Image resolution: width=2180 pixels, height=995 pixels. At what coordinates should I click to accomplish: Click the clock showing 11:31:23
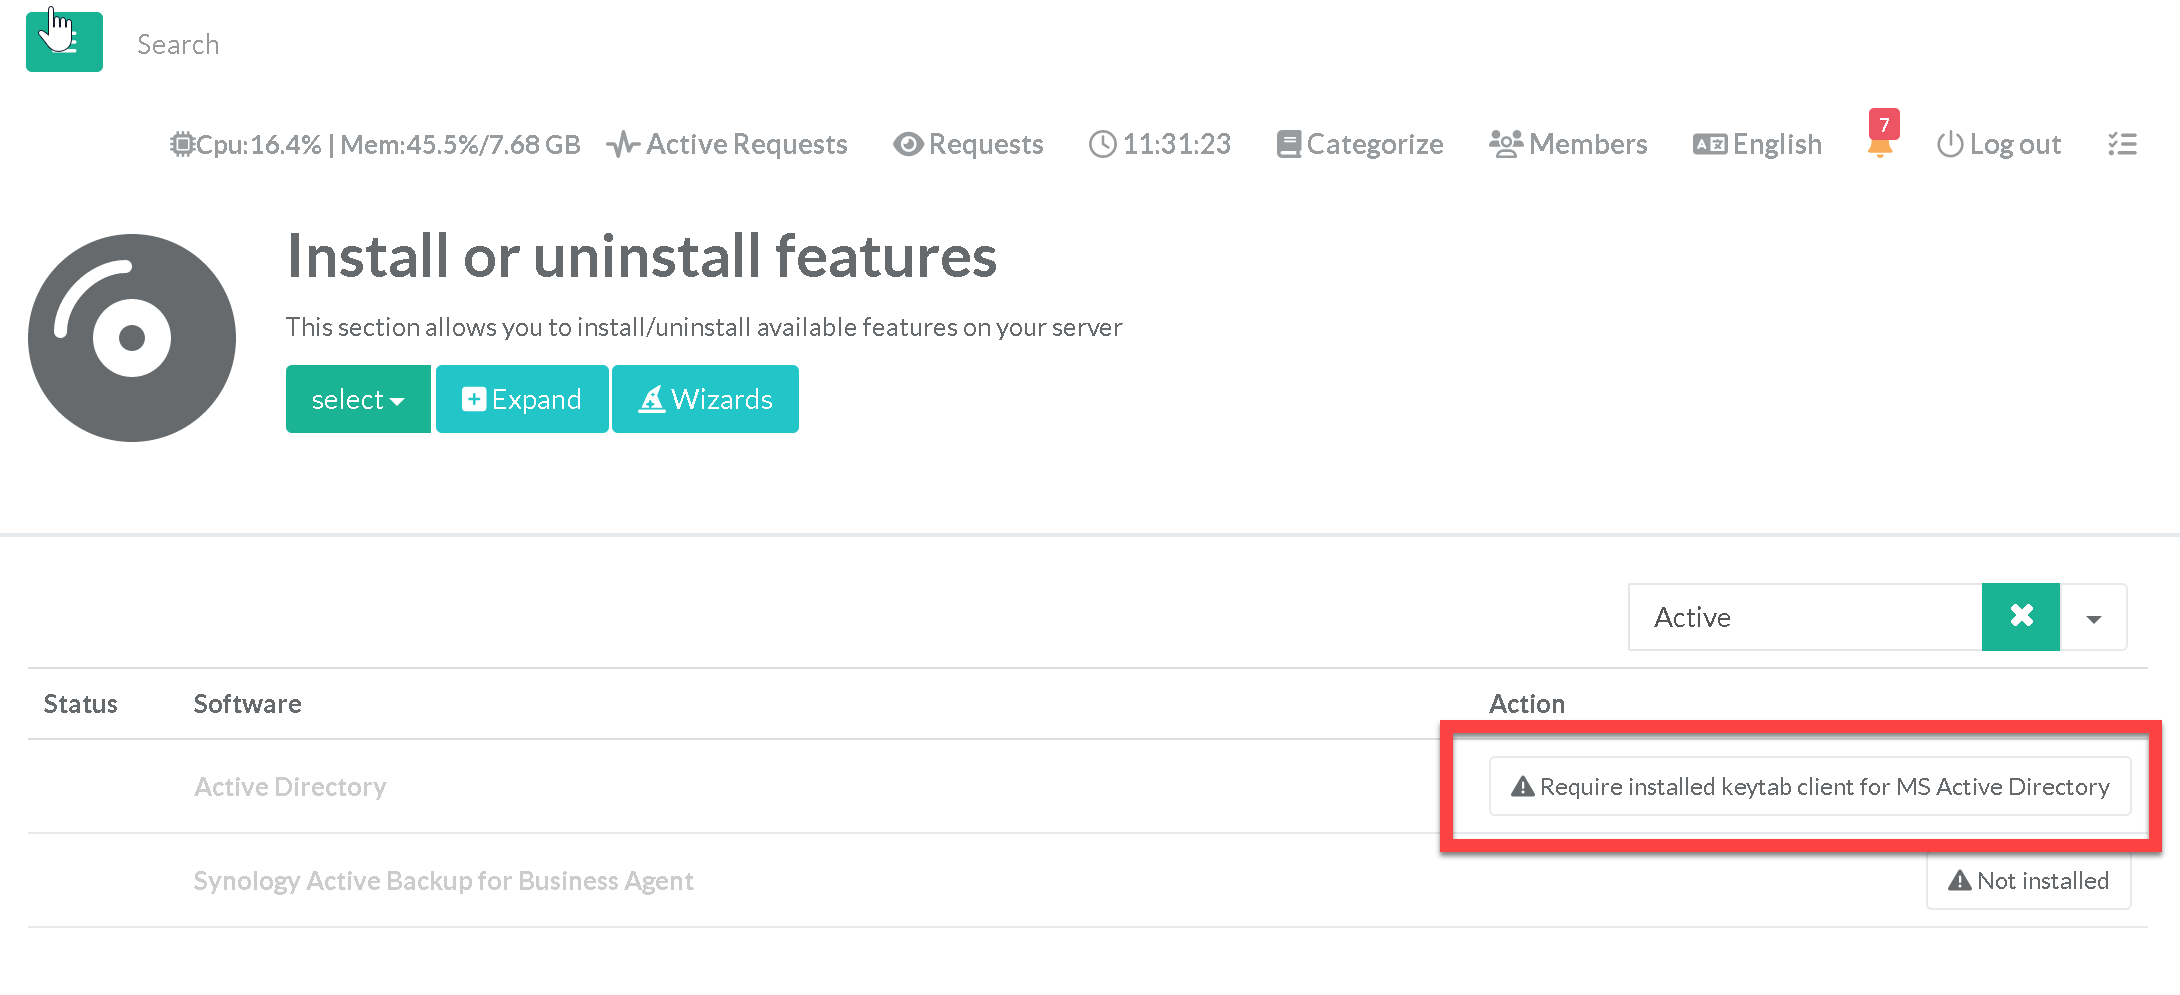click(x=1160, y=145)
